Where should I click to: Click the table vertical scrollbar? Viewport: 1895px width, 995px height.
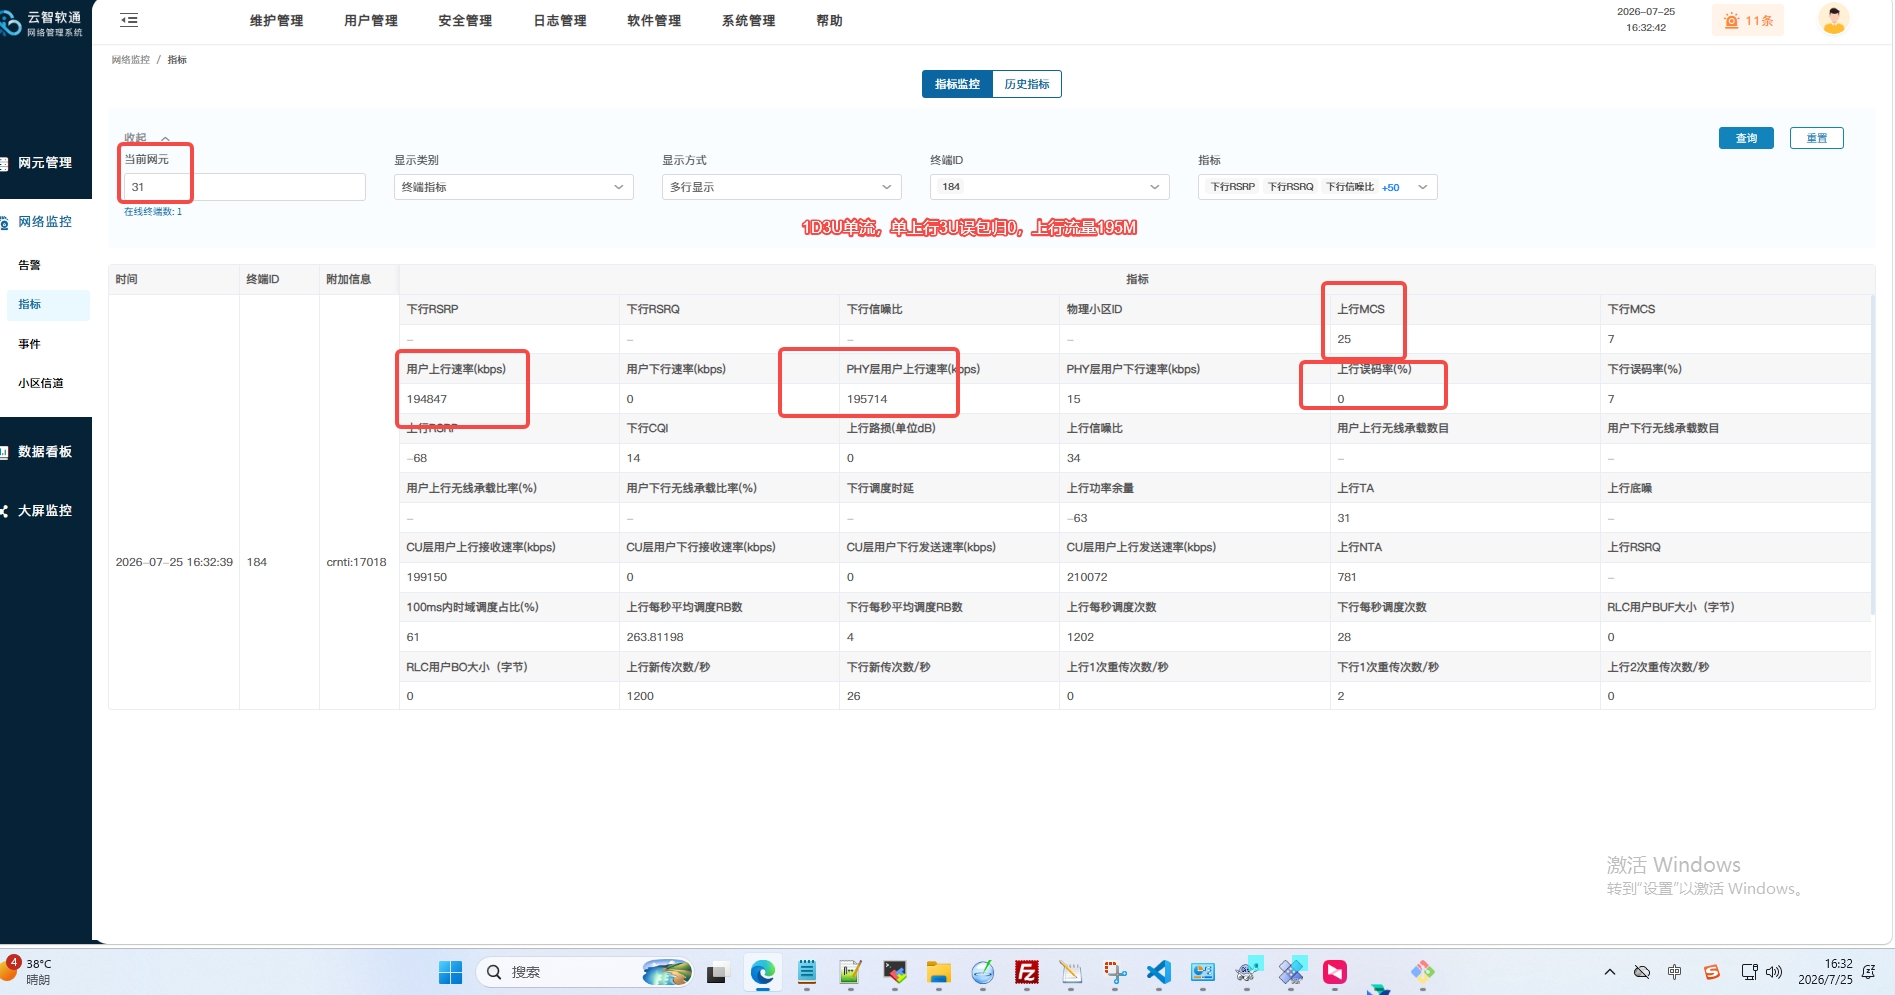pyautogui.click(x=1872, y=455)
